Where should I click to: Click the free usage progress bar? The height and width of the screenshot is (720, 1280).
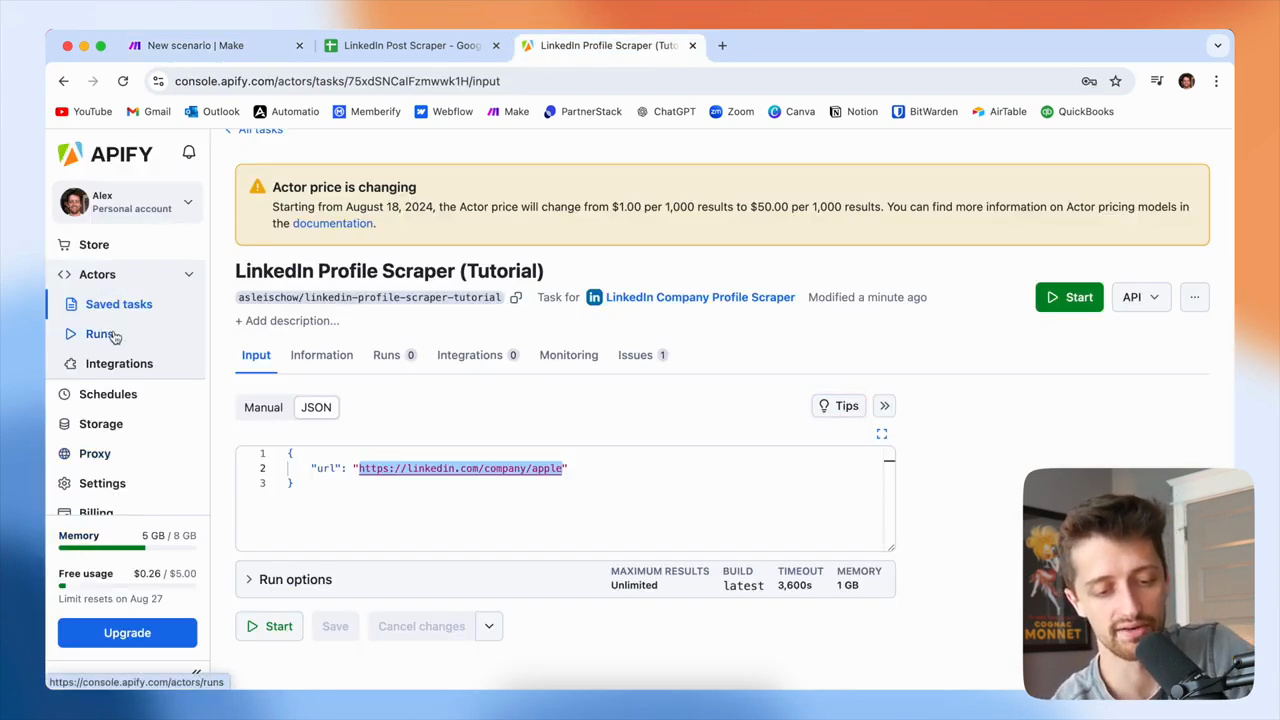127,586
